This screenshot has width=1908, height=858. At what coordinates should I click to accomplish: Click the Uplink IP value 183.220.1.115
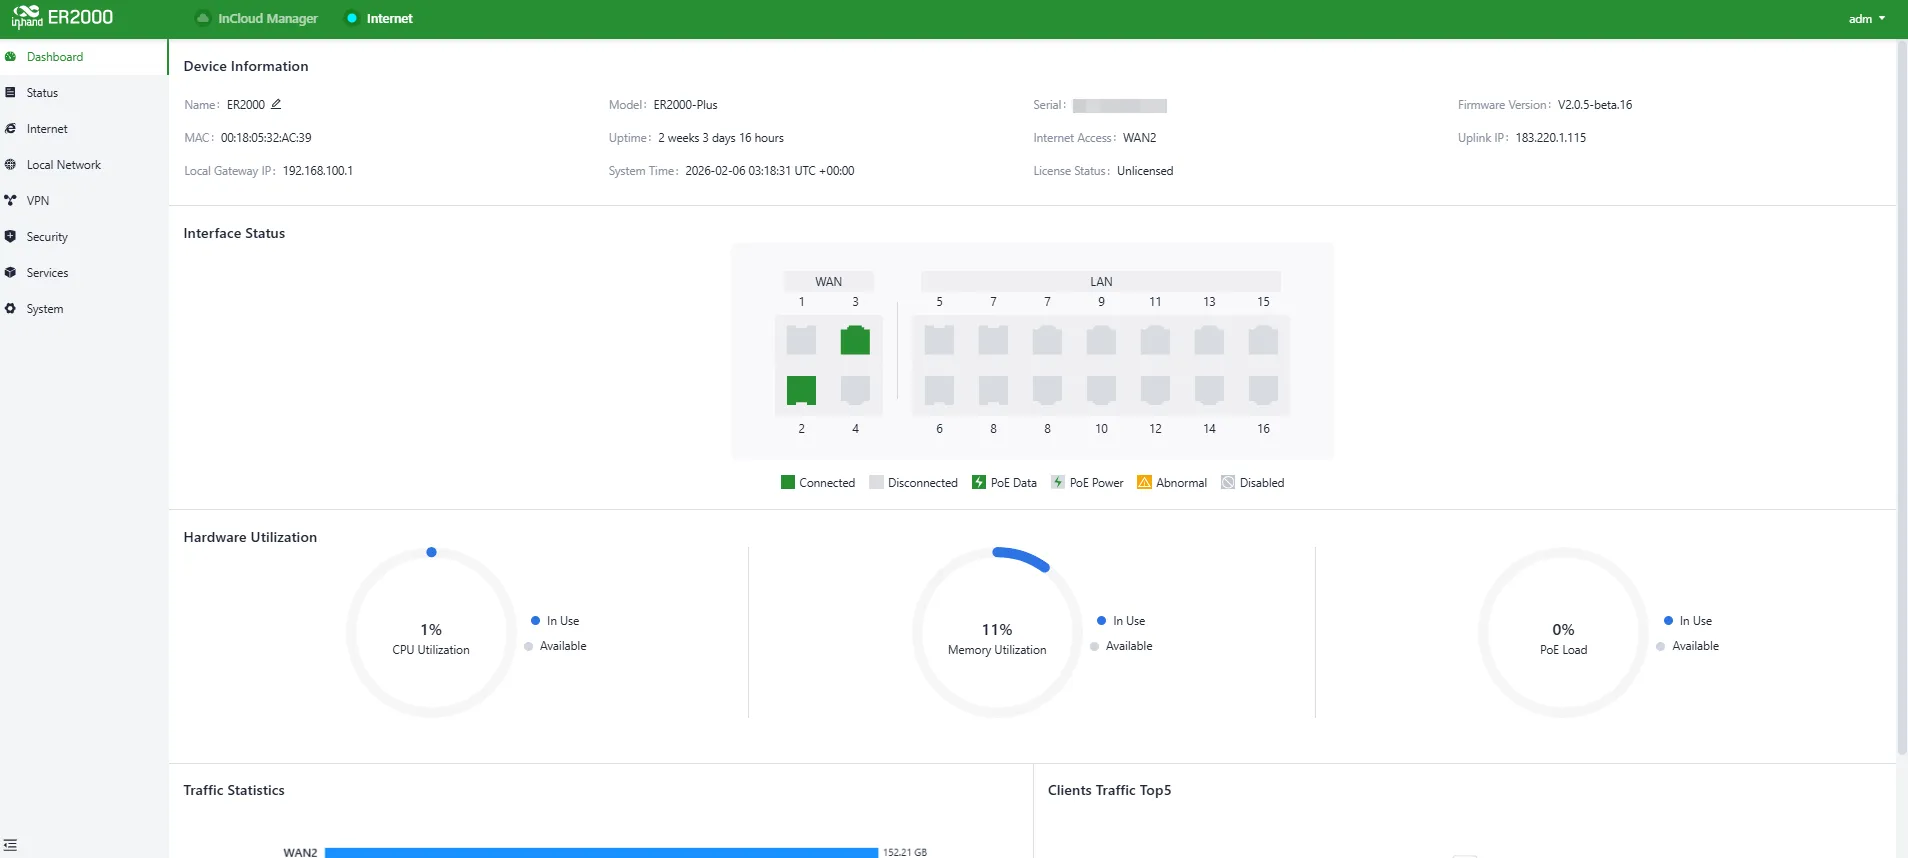click(x=1550, y=138)
